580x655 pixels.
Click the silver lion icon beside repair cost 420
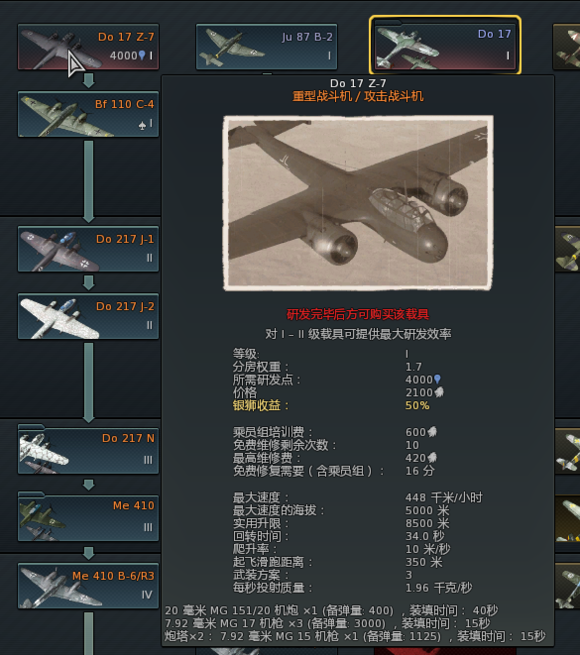(432, 457)
